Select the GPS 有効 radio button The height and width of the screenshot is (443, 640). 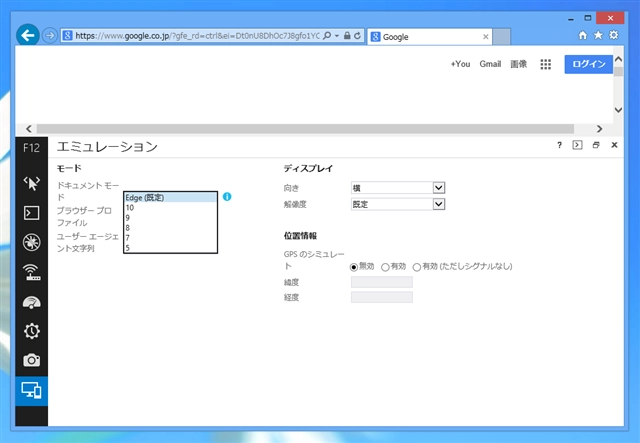(385, 267)
